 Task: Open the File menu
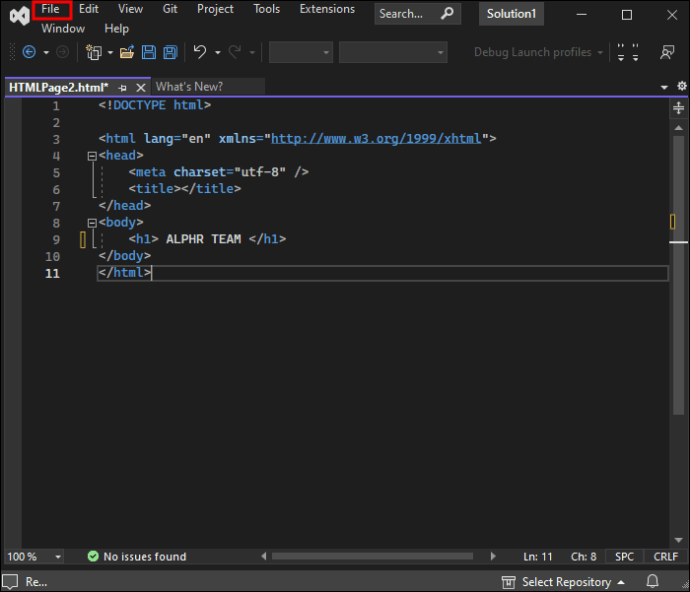[51, 9]
